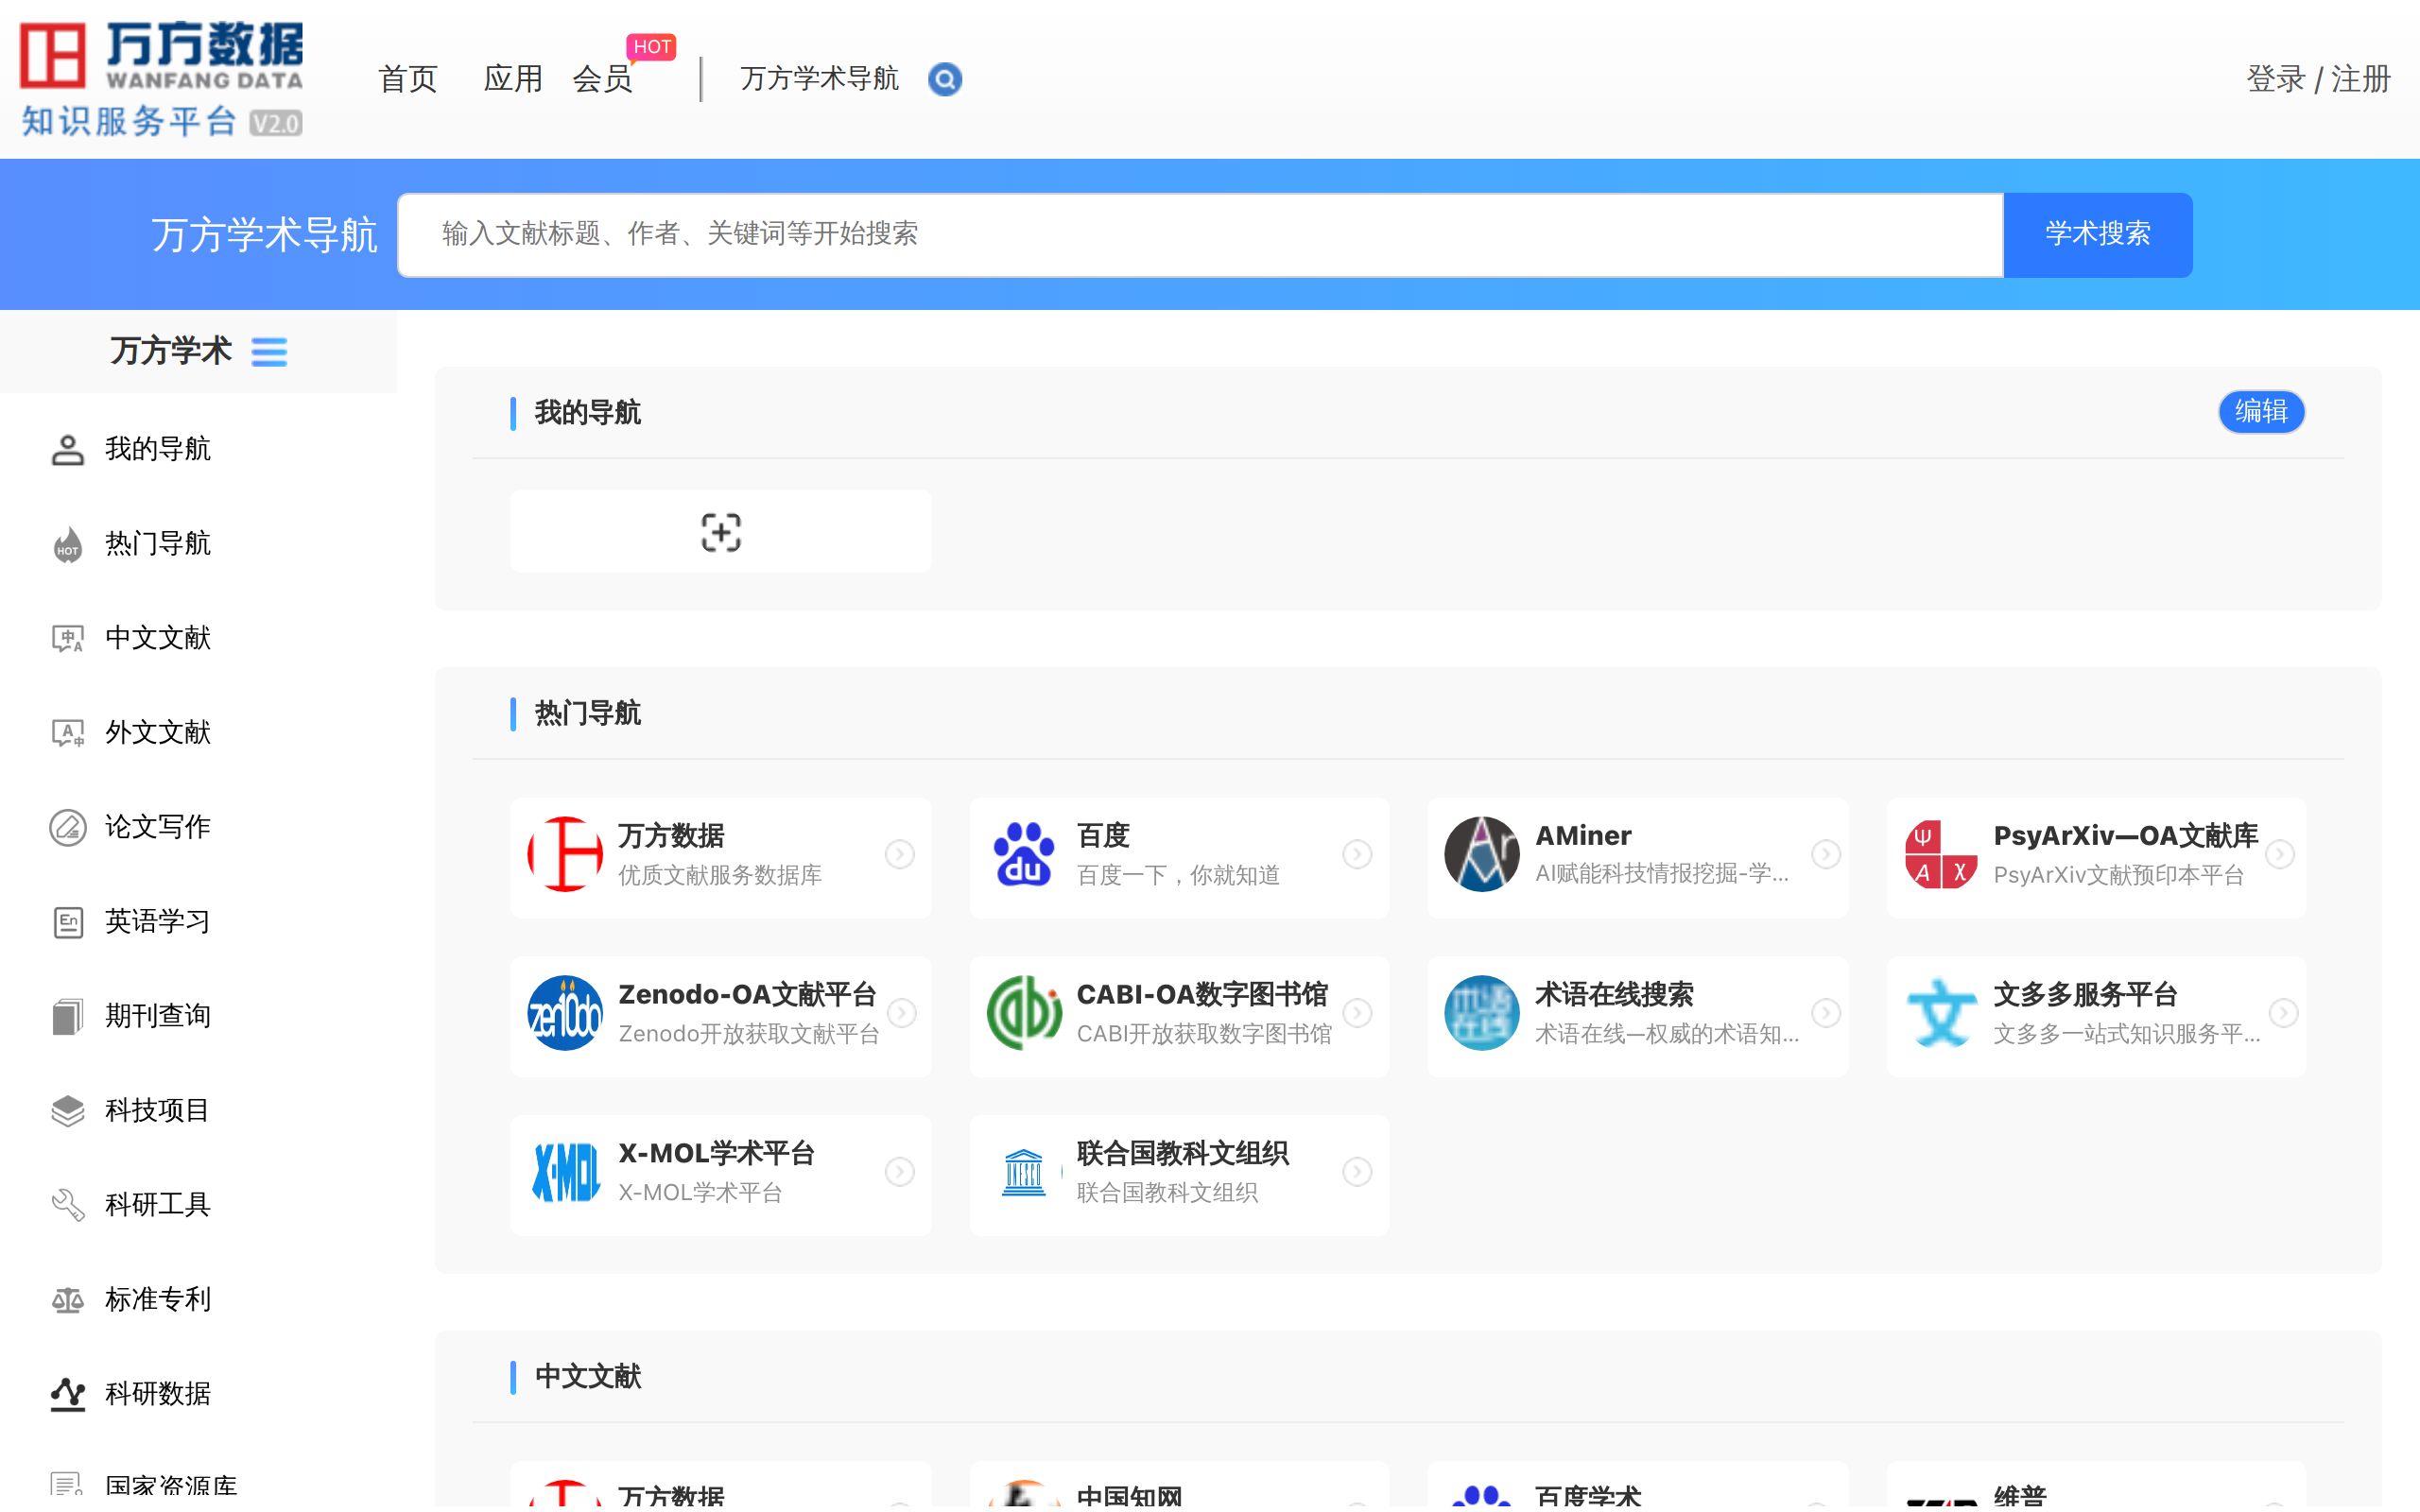The height and width of the screenshot is (1512, 2420).
Task: Click the arrow on the 百度 card
Action: pos(1357,854)
